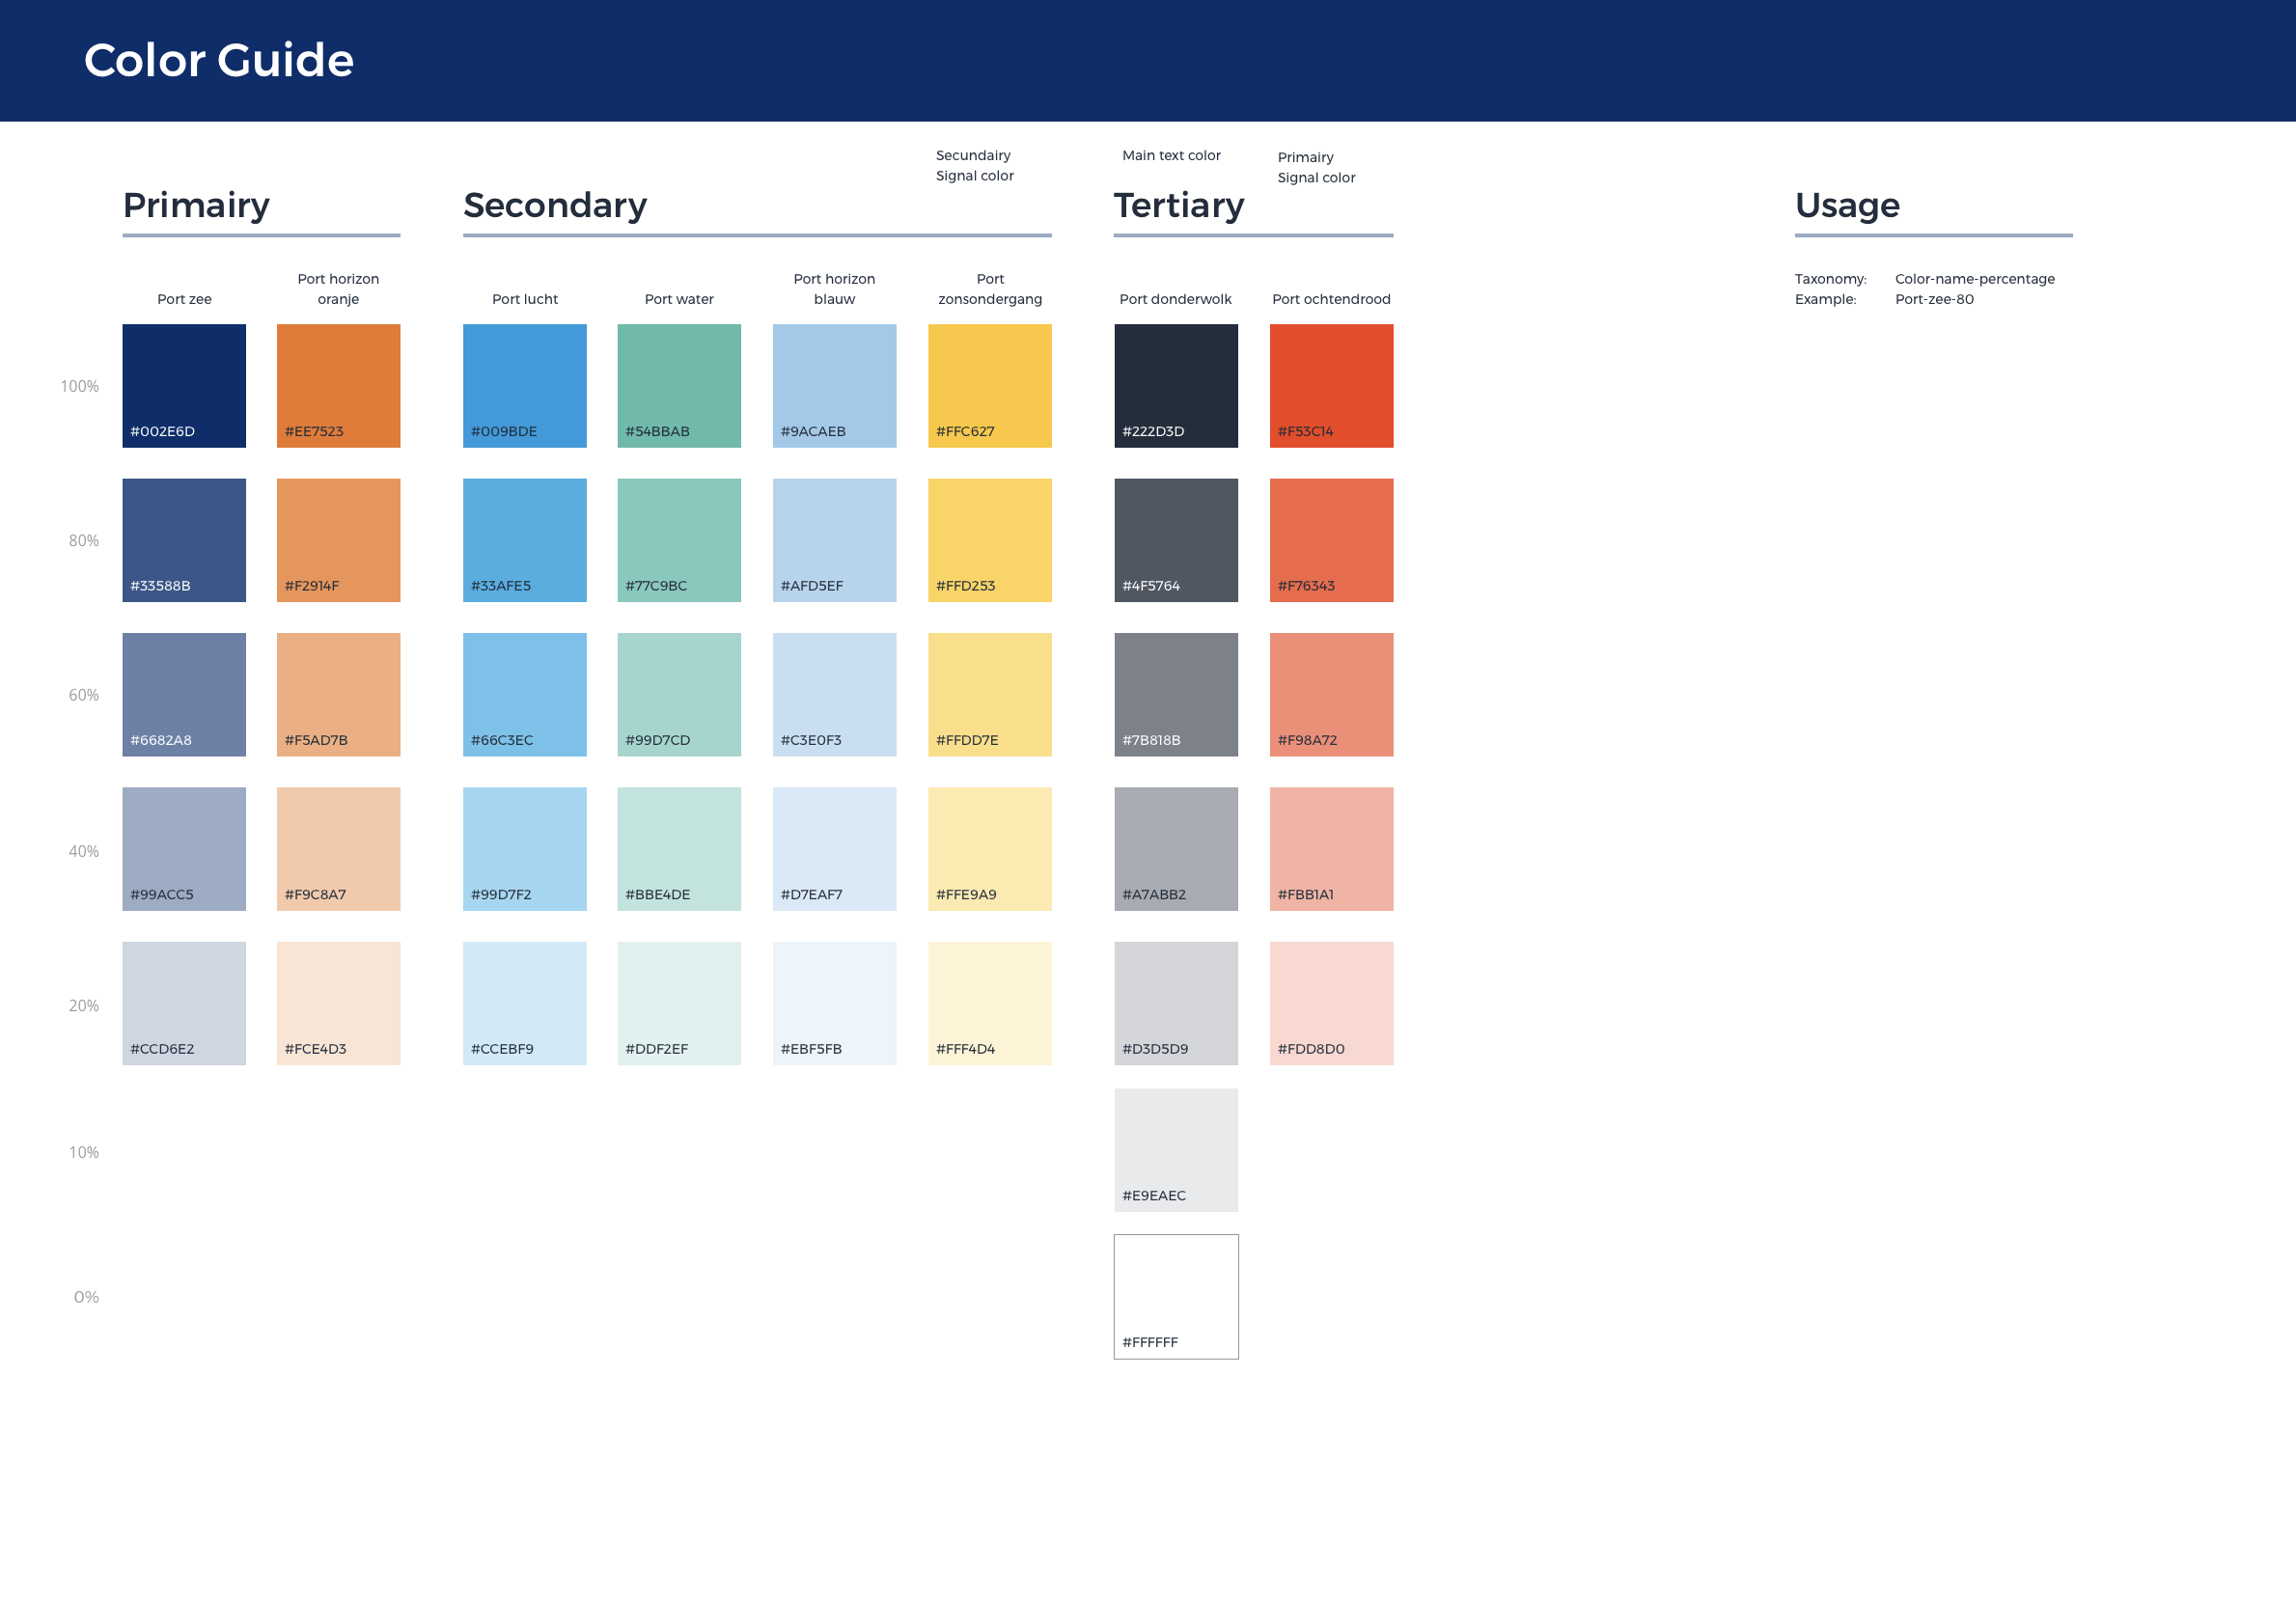Image resolution: width=2296 pixels, height=1623 pixels.
Task: Click the Main text color label
Action: pos(1171,155)
